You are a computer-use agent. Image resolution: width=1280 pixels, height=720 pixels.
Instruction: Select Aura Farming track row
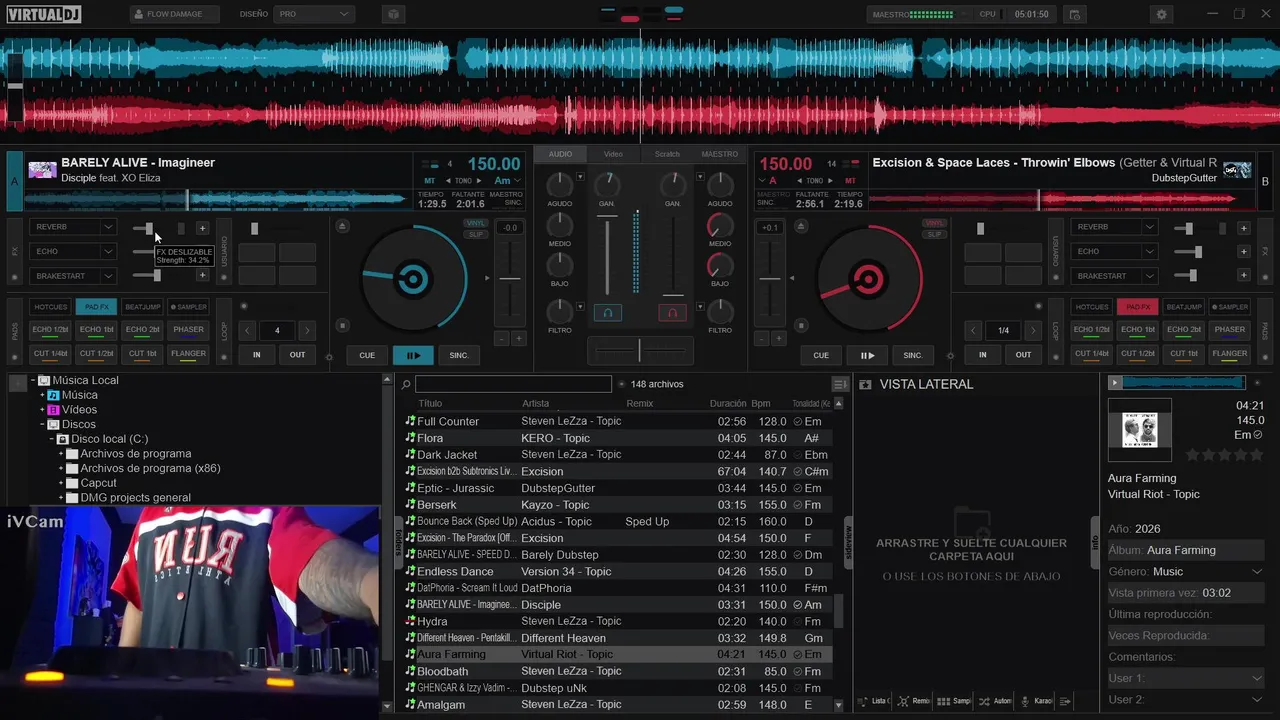pyautogui.click(x=617, y=654)
